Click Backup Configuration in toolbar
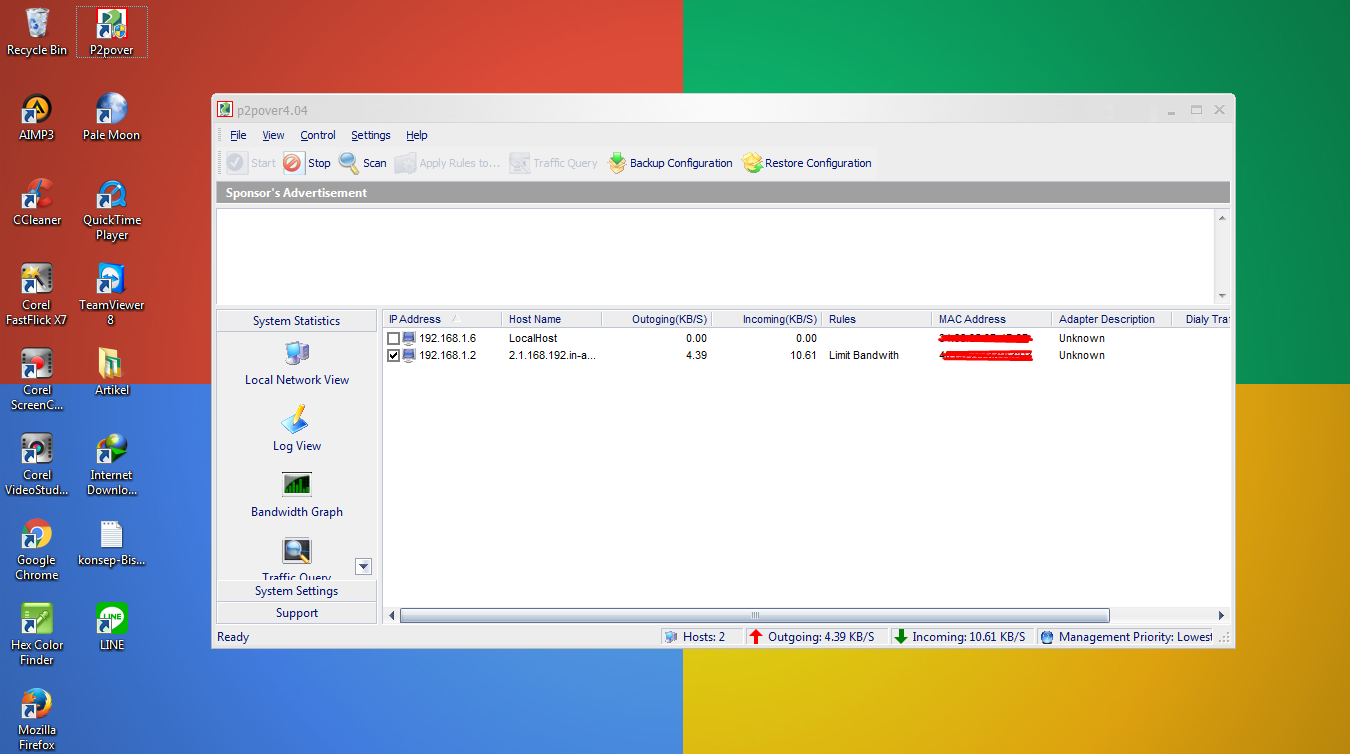 [x=670, y=163]
